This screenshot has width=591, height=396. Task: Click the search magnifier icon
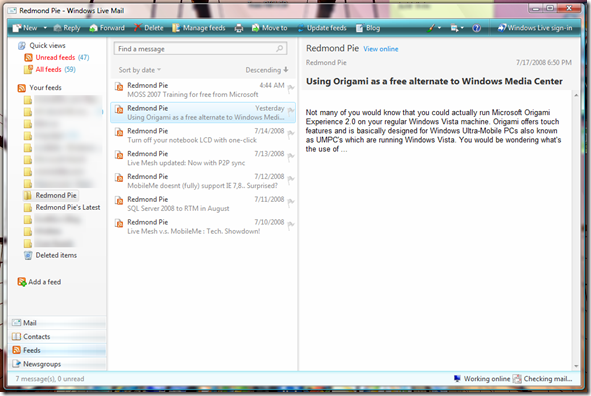[x=279, y=49]
